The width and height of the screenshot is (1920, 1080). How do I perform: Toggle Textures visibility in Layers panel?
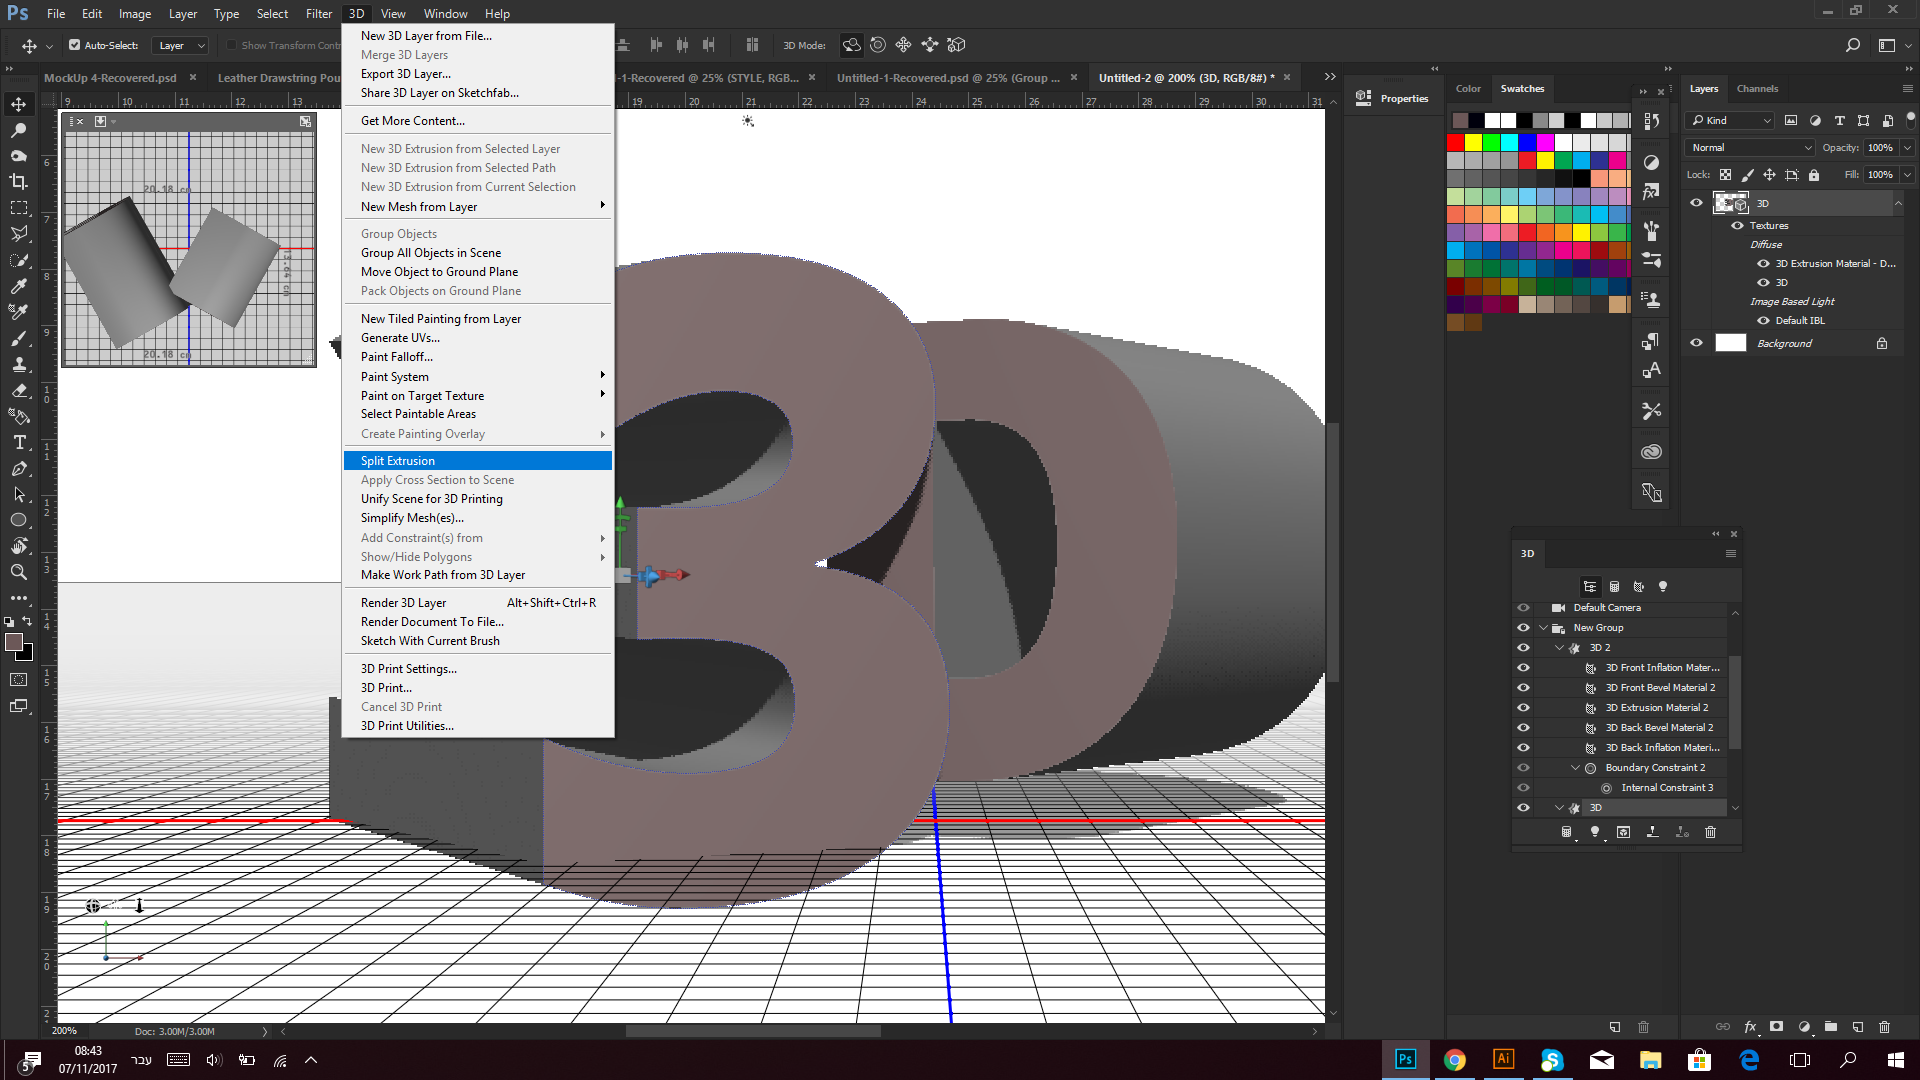pos(1738,226)
